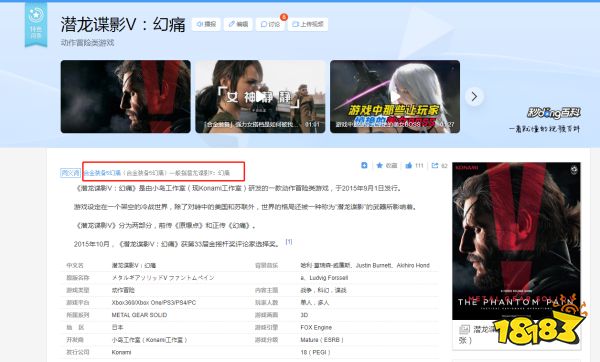The height and width of the screenshot is (362, 600).
Task: Click the 秒懂百科 logo
Action: pyautogui.click(x=554, y=113)
